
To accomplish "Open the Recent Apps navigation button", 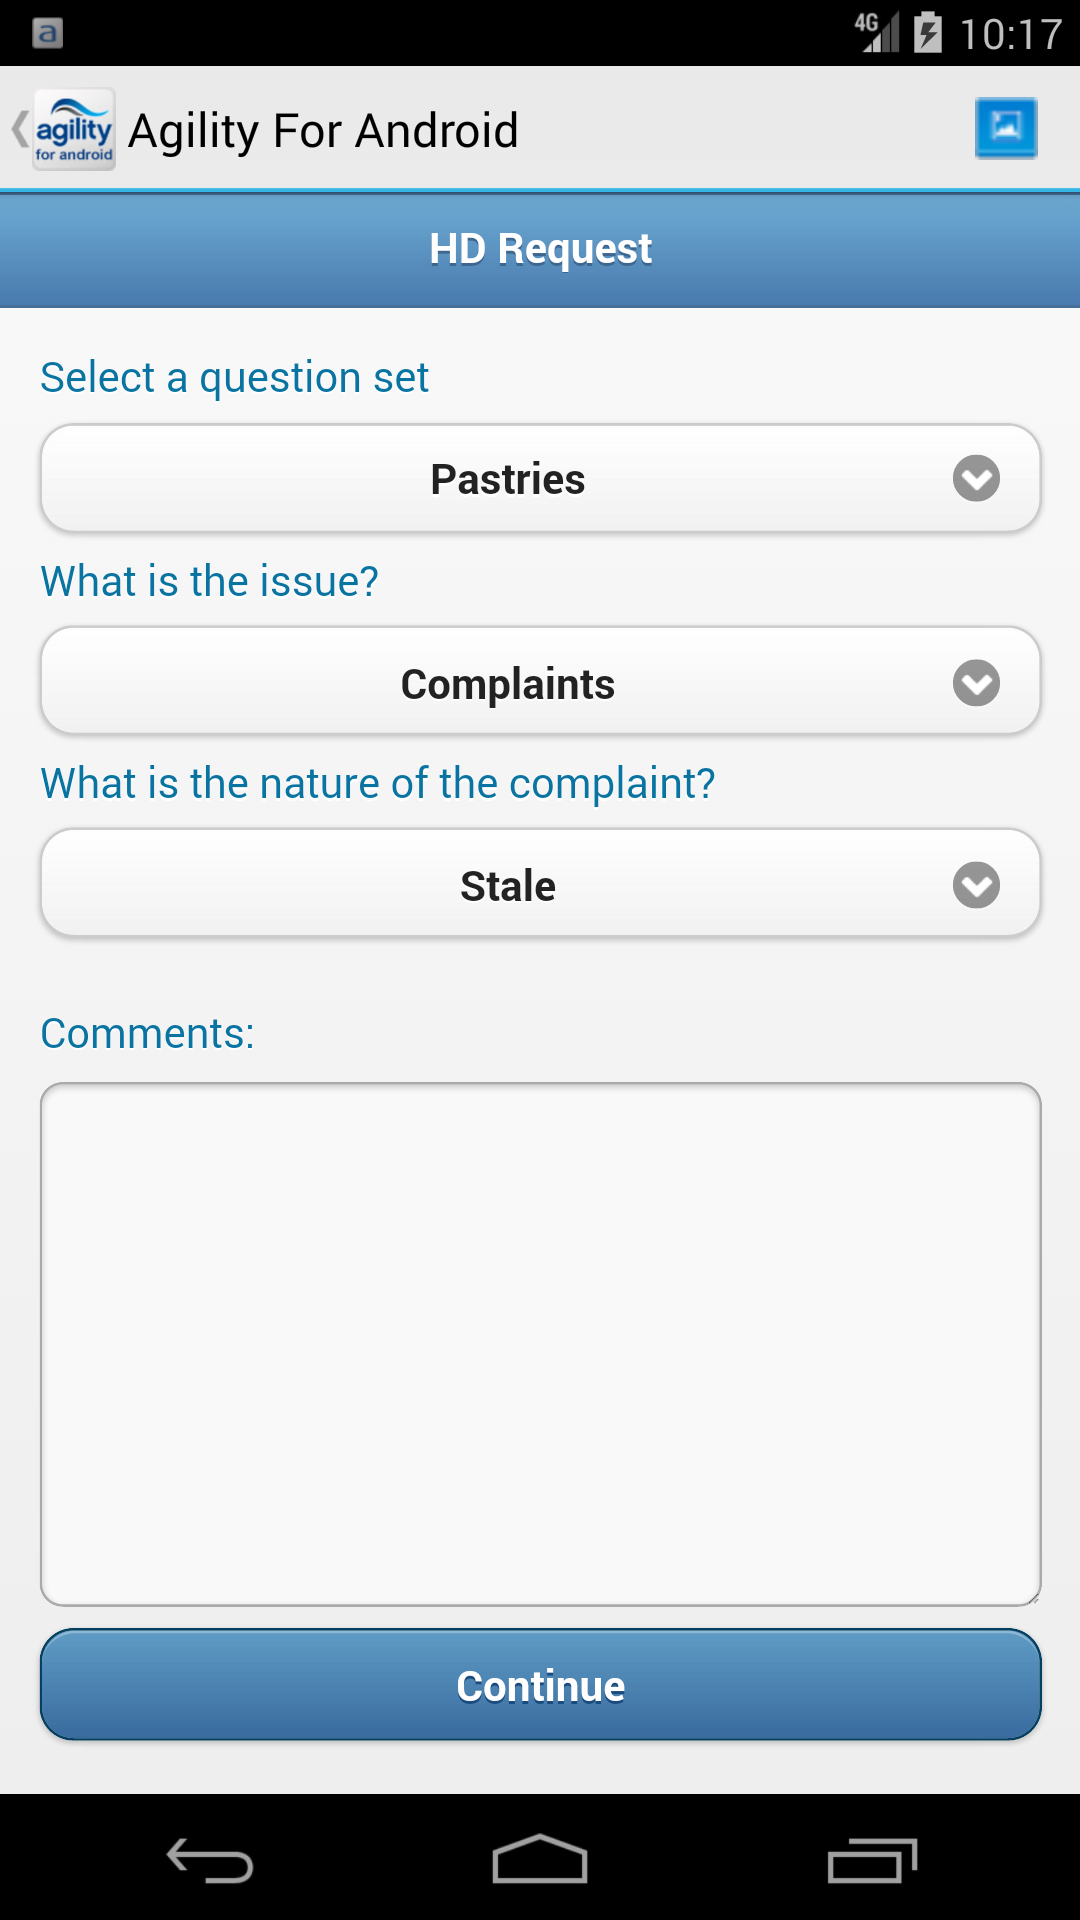I will 872,1860.
